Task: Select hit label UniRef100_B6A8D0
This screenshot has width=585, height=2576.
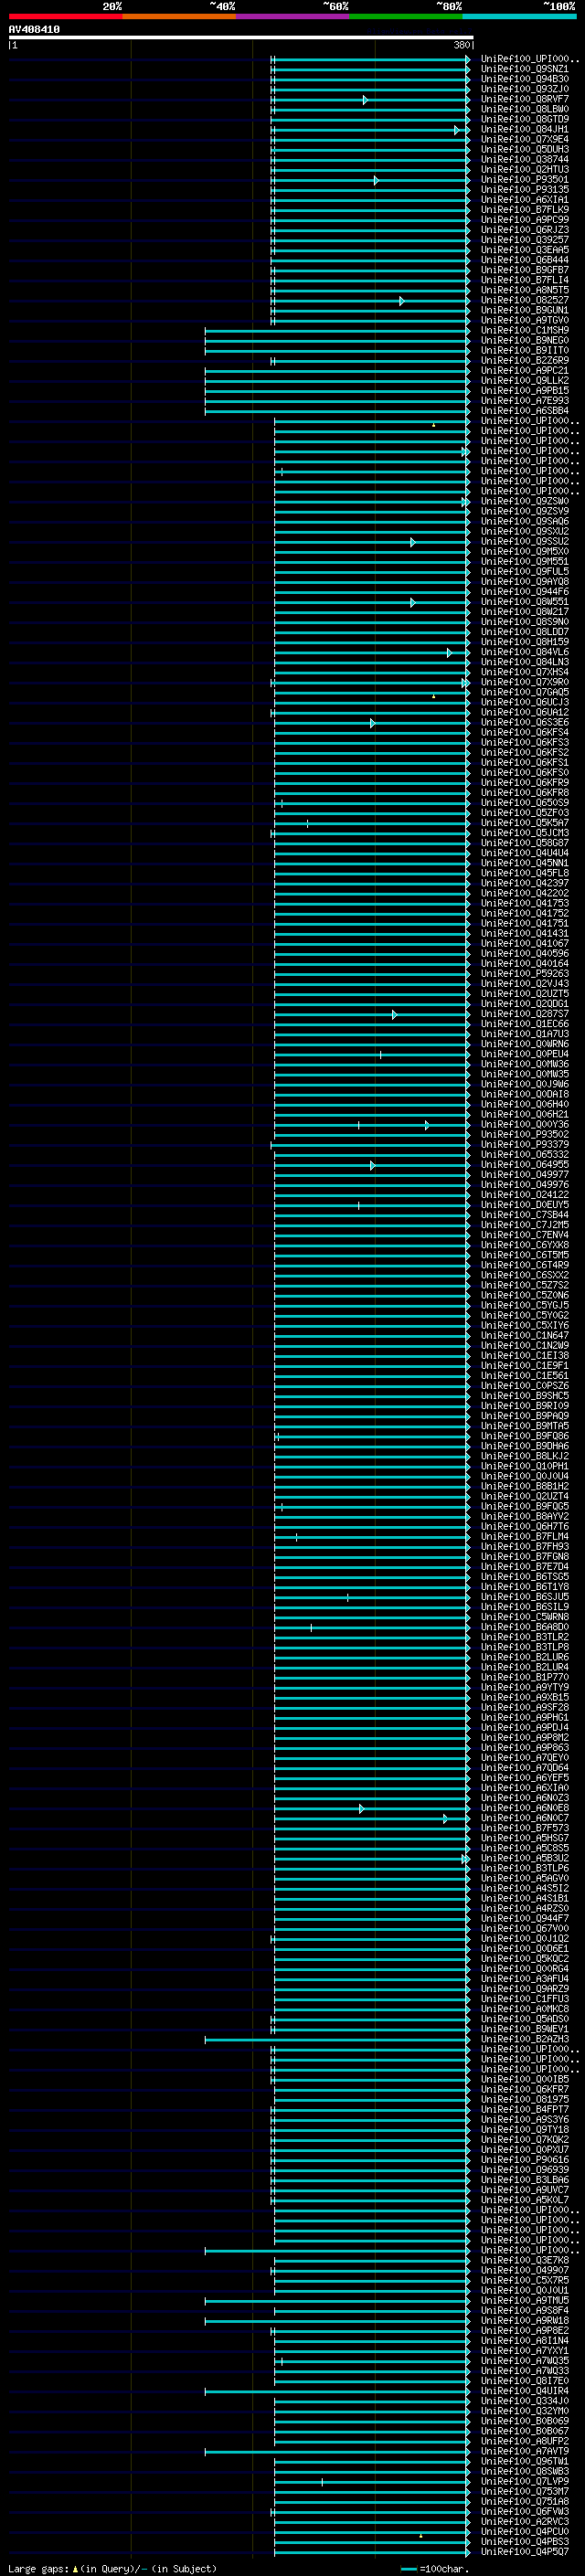Action: pyautogui.click(x=525, y=1628)
